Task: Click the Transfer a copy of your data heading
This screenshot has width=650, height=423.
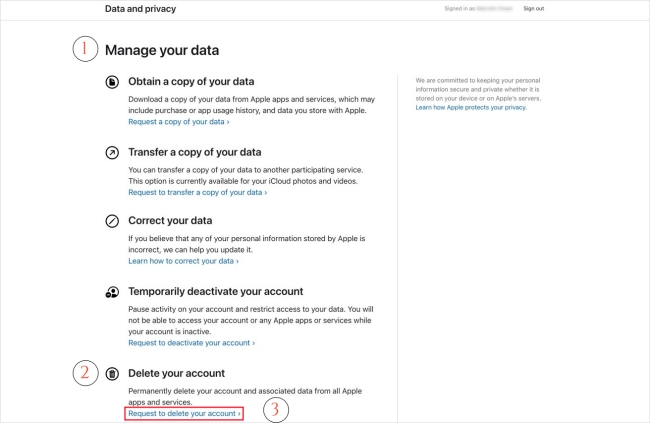Action: click(195, 152)
